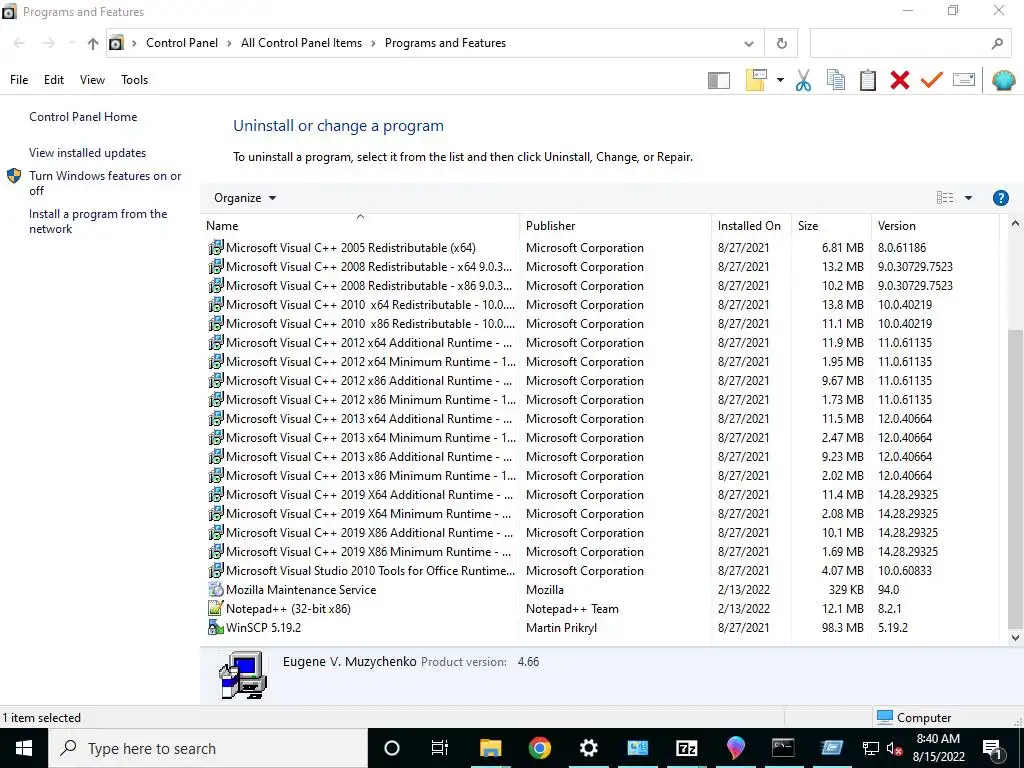
Task: Click the blue Help question mark icon
Action: pyautogui.click(x=1000, y=198)
